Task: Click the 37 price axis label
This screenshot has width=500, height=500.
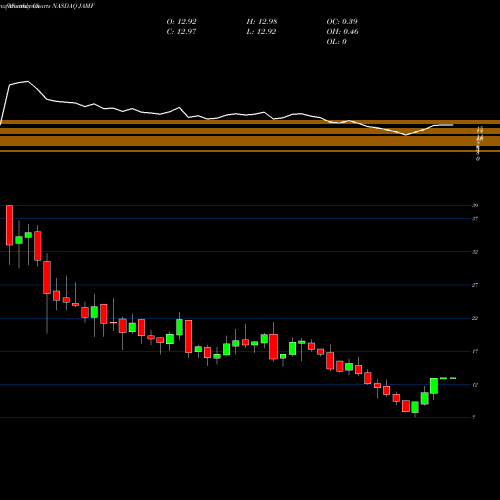Action: coord(475,219)
